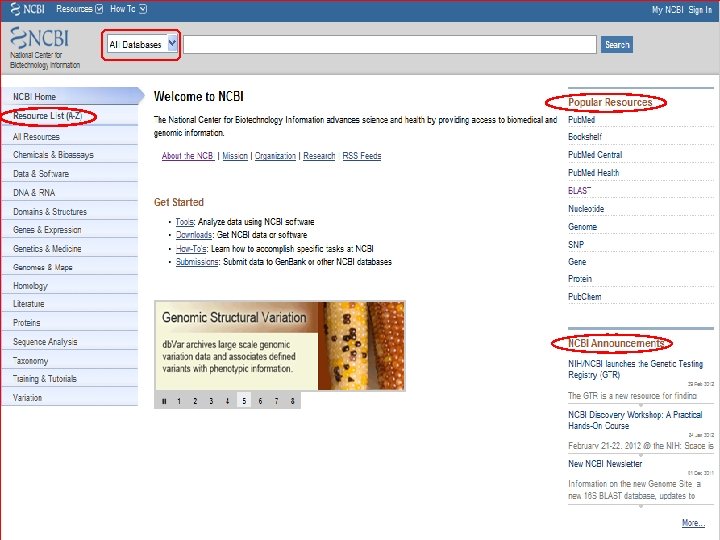Open Gene under Popular Resources
Screen dimensions: 720x540
click(x=577, y=262)
